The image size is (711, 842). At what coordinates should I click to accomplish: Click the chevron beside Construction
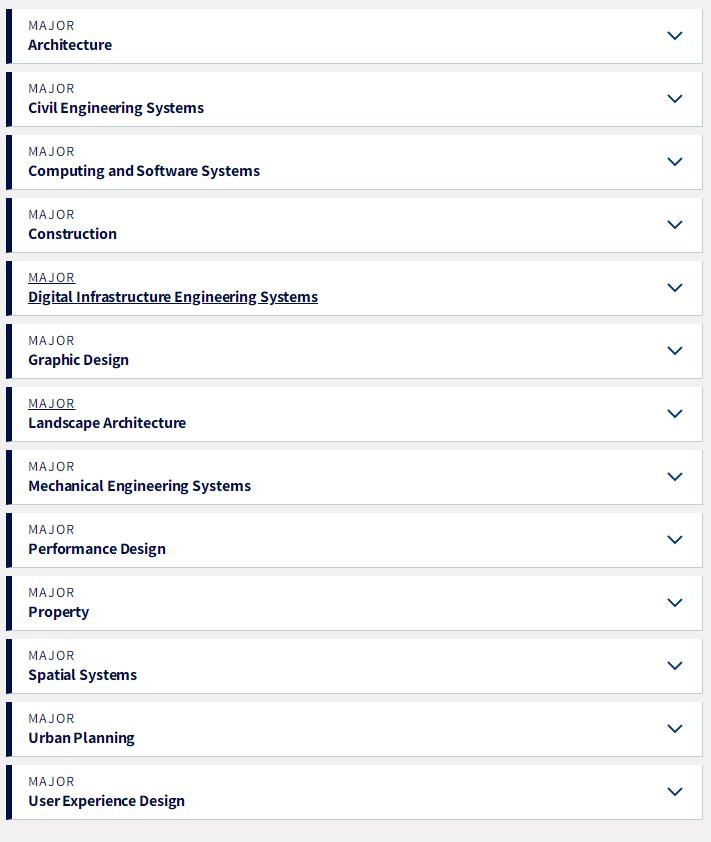pos(674,224)
